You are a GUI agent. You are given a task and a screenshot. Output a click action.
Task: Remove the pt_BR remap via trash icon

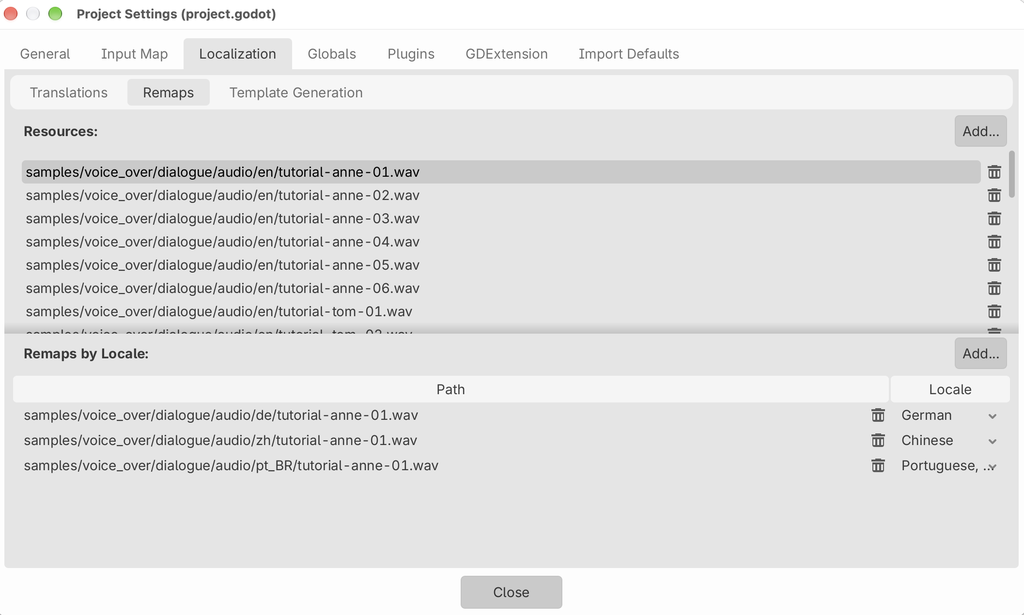coord(878,465)
